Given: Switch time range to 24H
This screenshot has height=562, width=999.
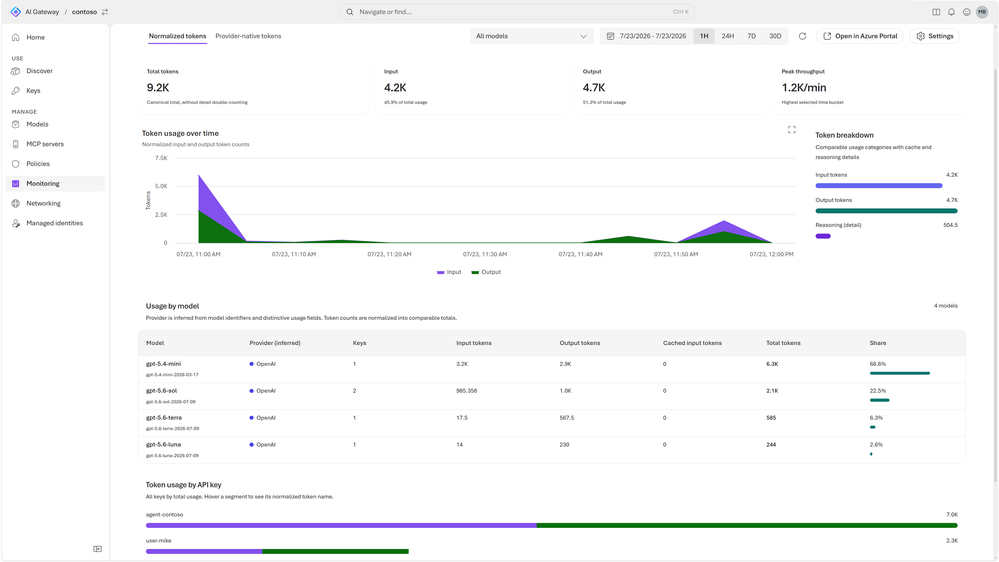Looking at the screenshot, I should pos(728,36).
